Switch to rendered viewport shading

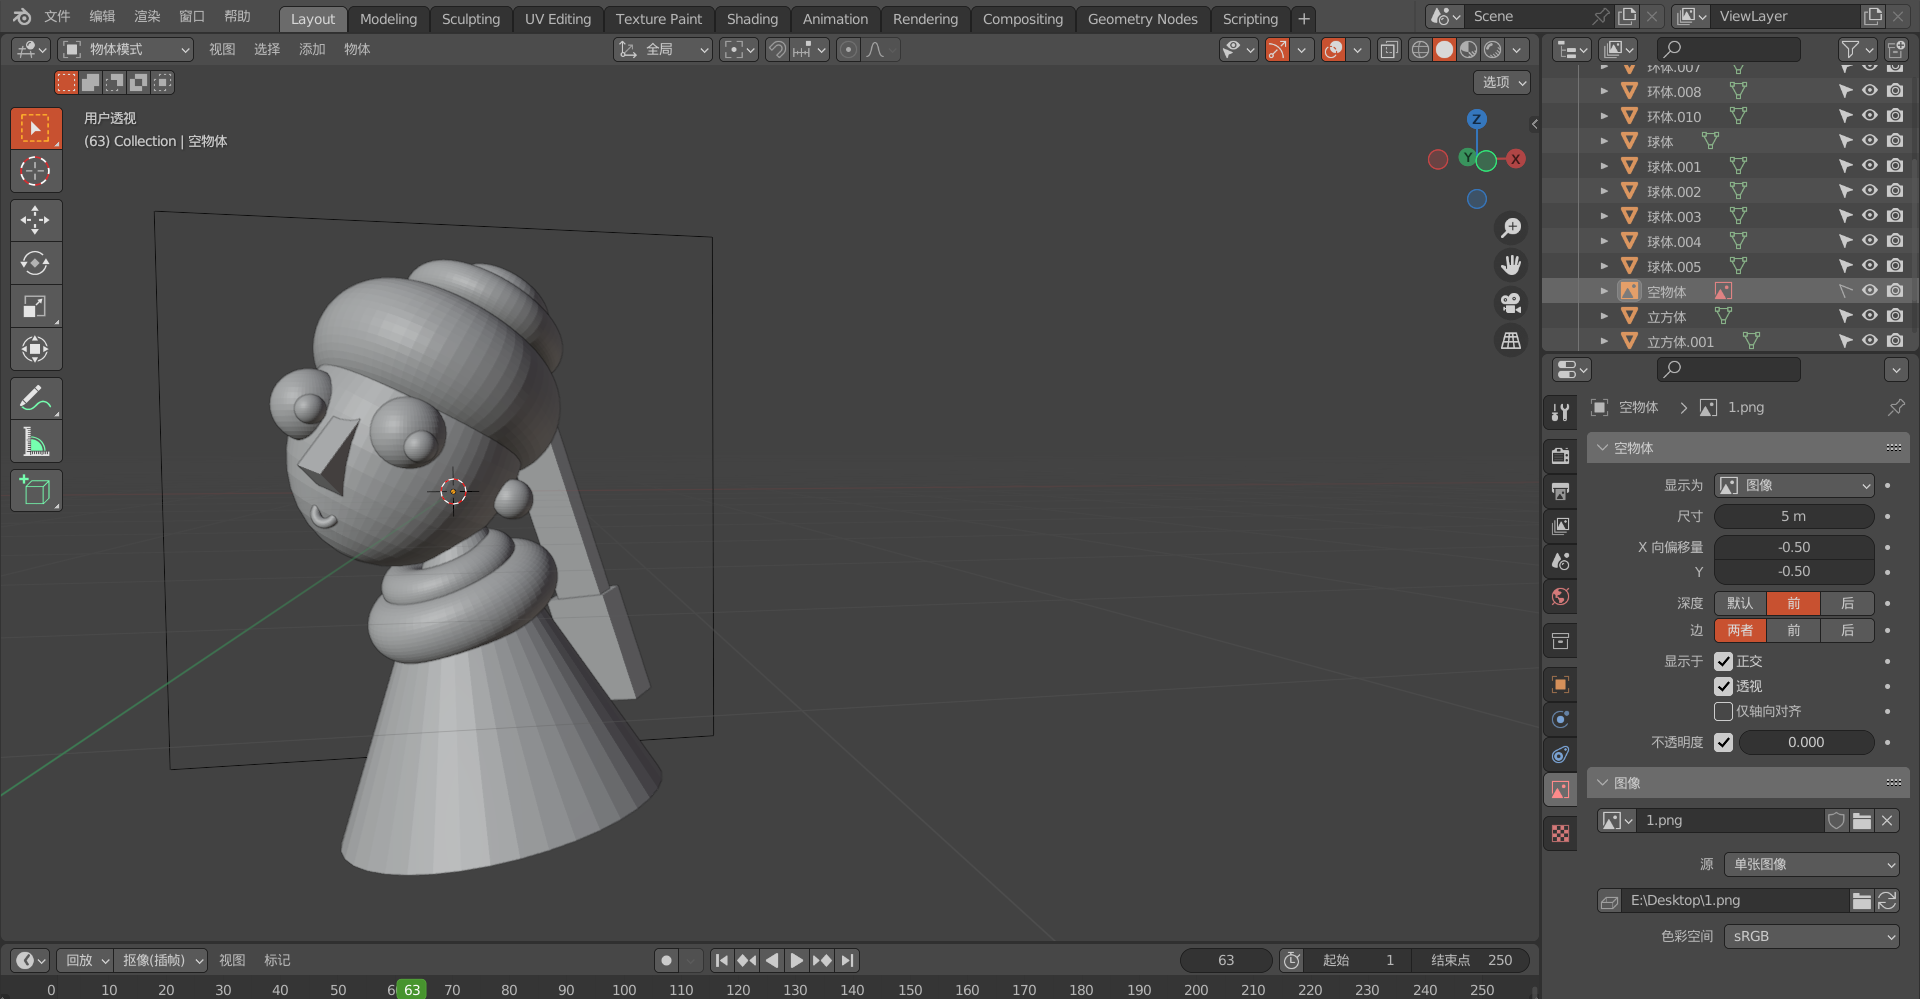click(x=1492, y=50)
